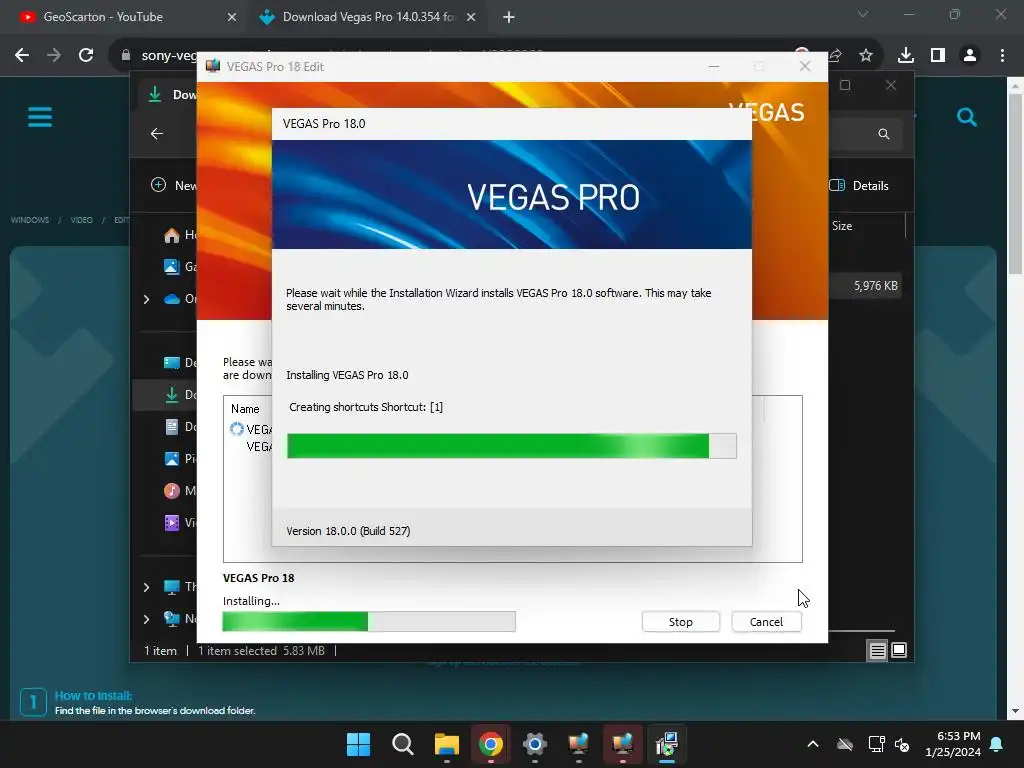This screenshot has width=1024, height=768.
Task: Open a new Chrome tab
Action: pyautogui.click(x=509, y=17)
